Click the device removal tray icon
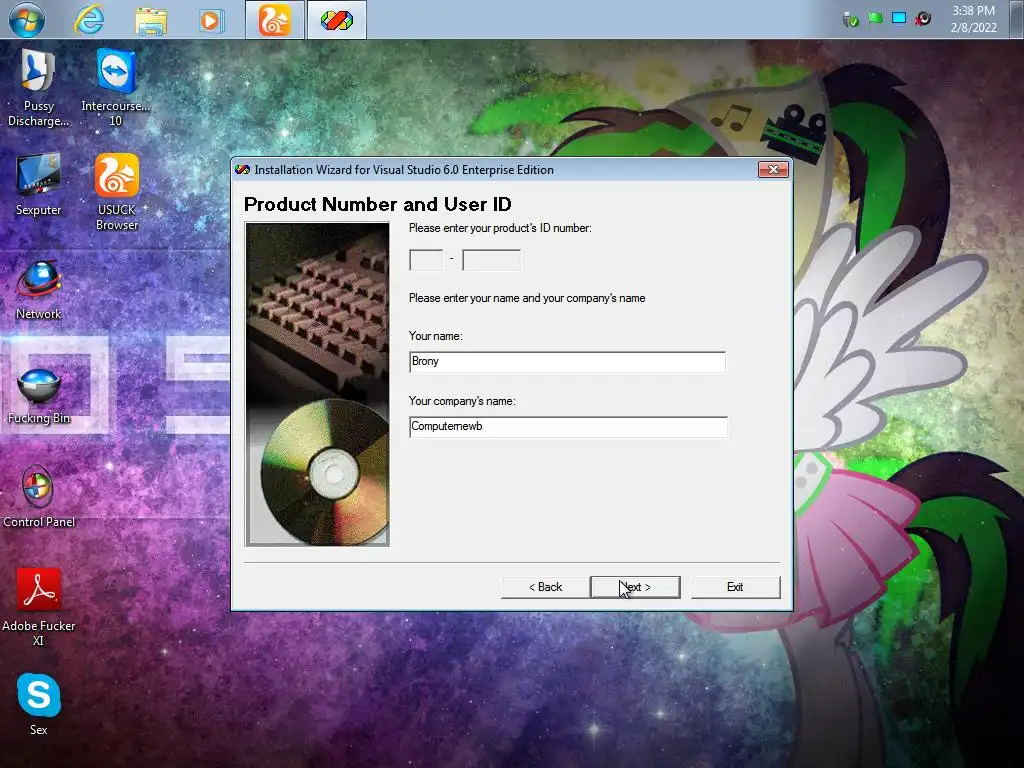 [x=850, y=20]
